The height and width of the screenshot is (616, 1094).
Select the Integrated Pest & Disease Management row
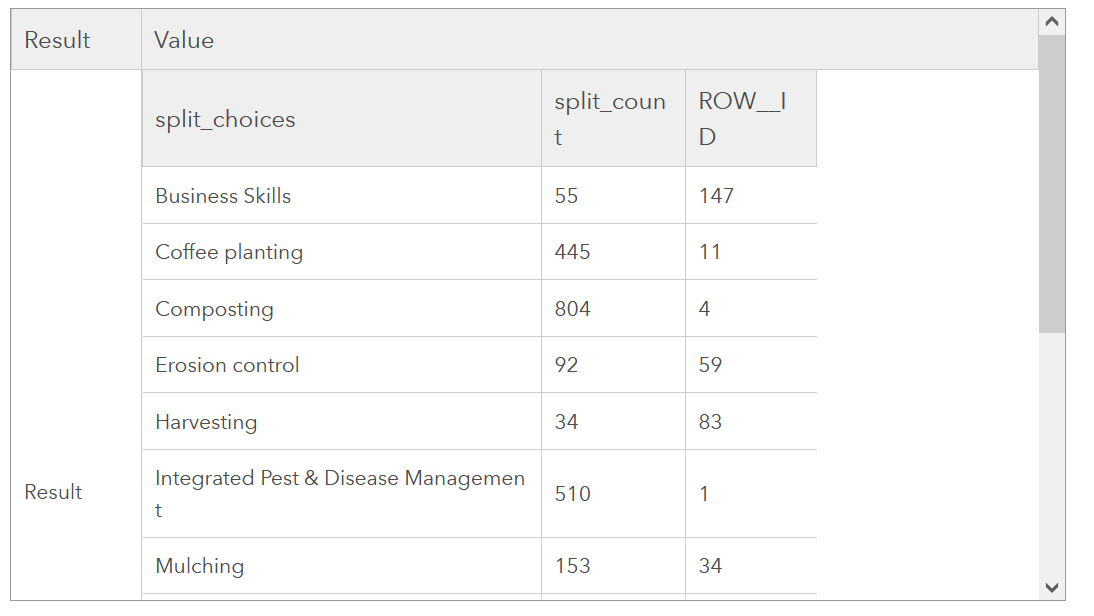(338, 493)
